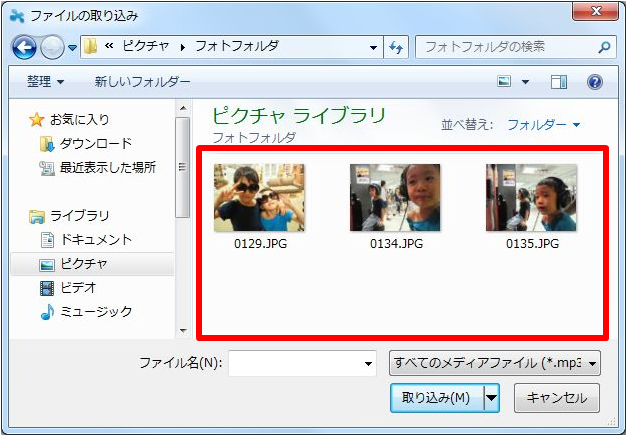Click the back navigation arrow button
Image resolution: width=627 pixels, height=436 pixels.
tap(24, 47)
